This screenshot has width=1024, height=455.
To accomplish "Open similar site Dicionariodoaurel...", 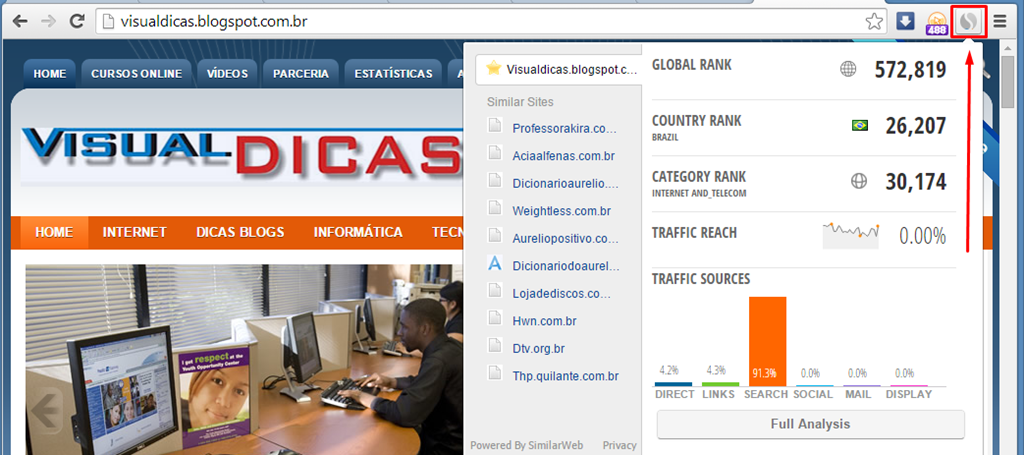I will (x=566, y=266).
